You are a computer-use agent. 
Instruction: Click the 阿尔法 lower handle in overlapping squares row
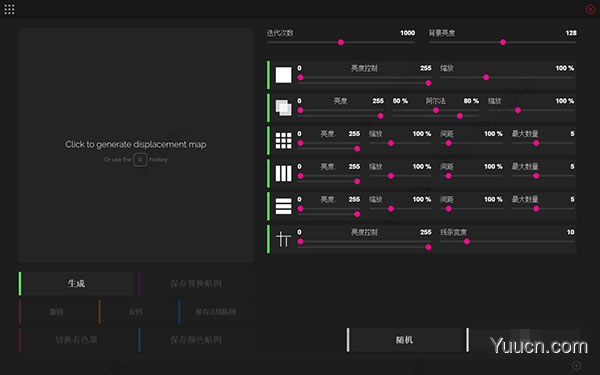tap(436, 110)
